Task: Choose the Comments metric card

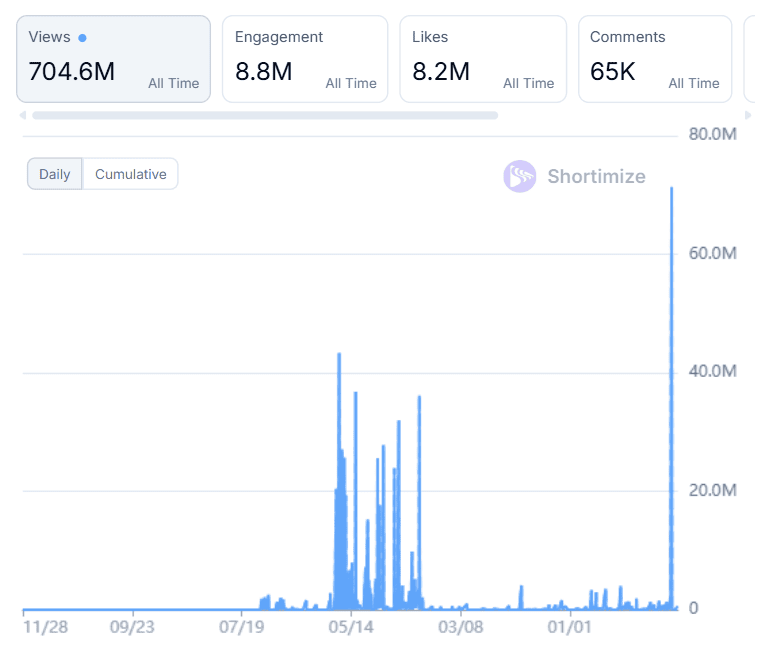Action: (654, 59)
